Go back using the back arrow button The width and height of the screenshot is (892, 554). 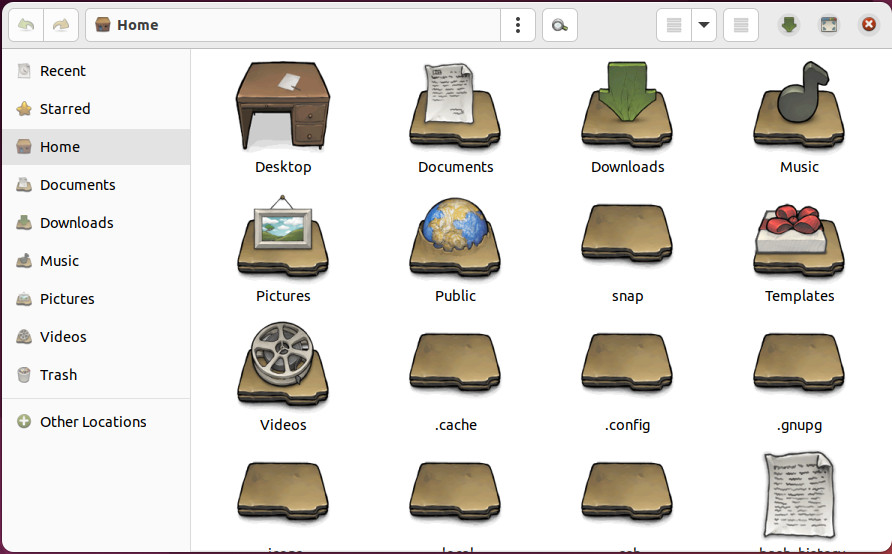click(x=26, y=25)
